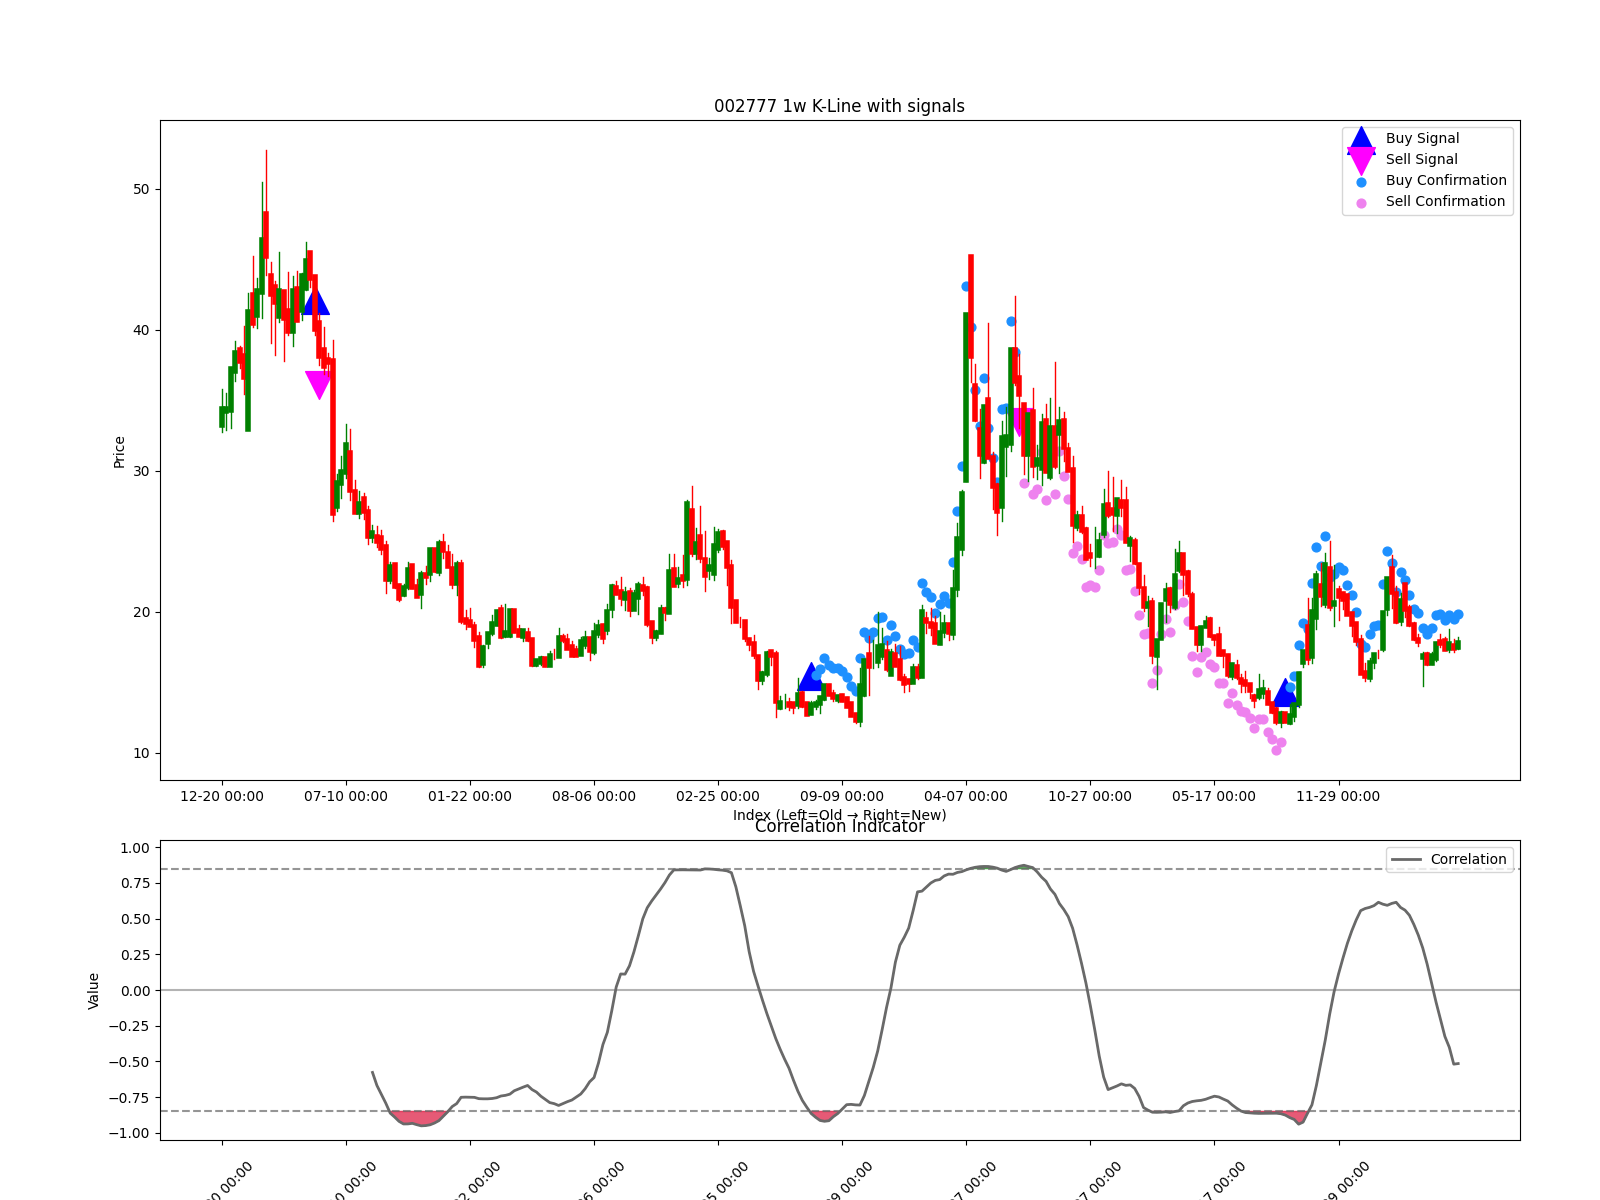Click x-axis tick label '02-25 00:00'
The width and height of the screenshot is (1600, 1200).
coord(718,796)
